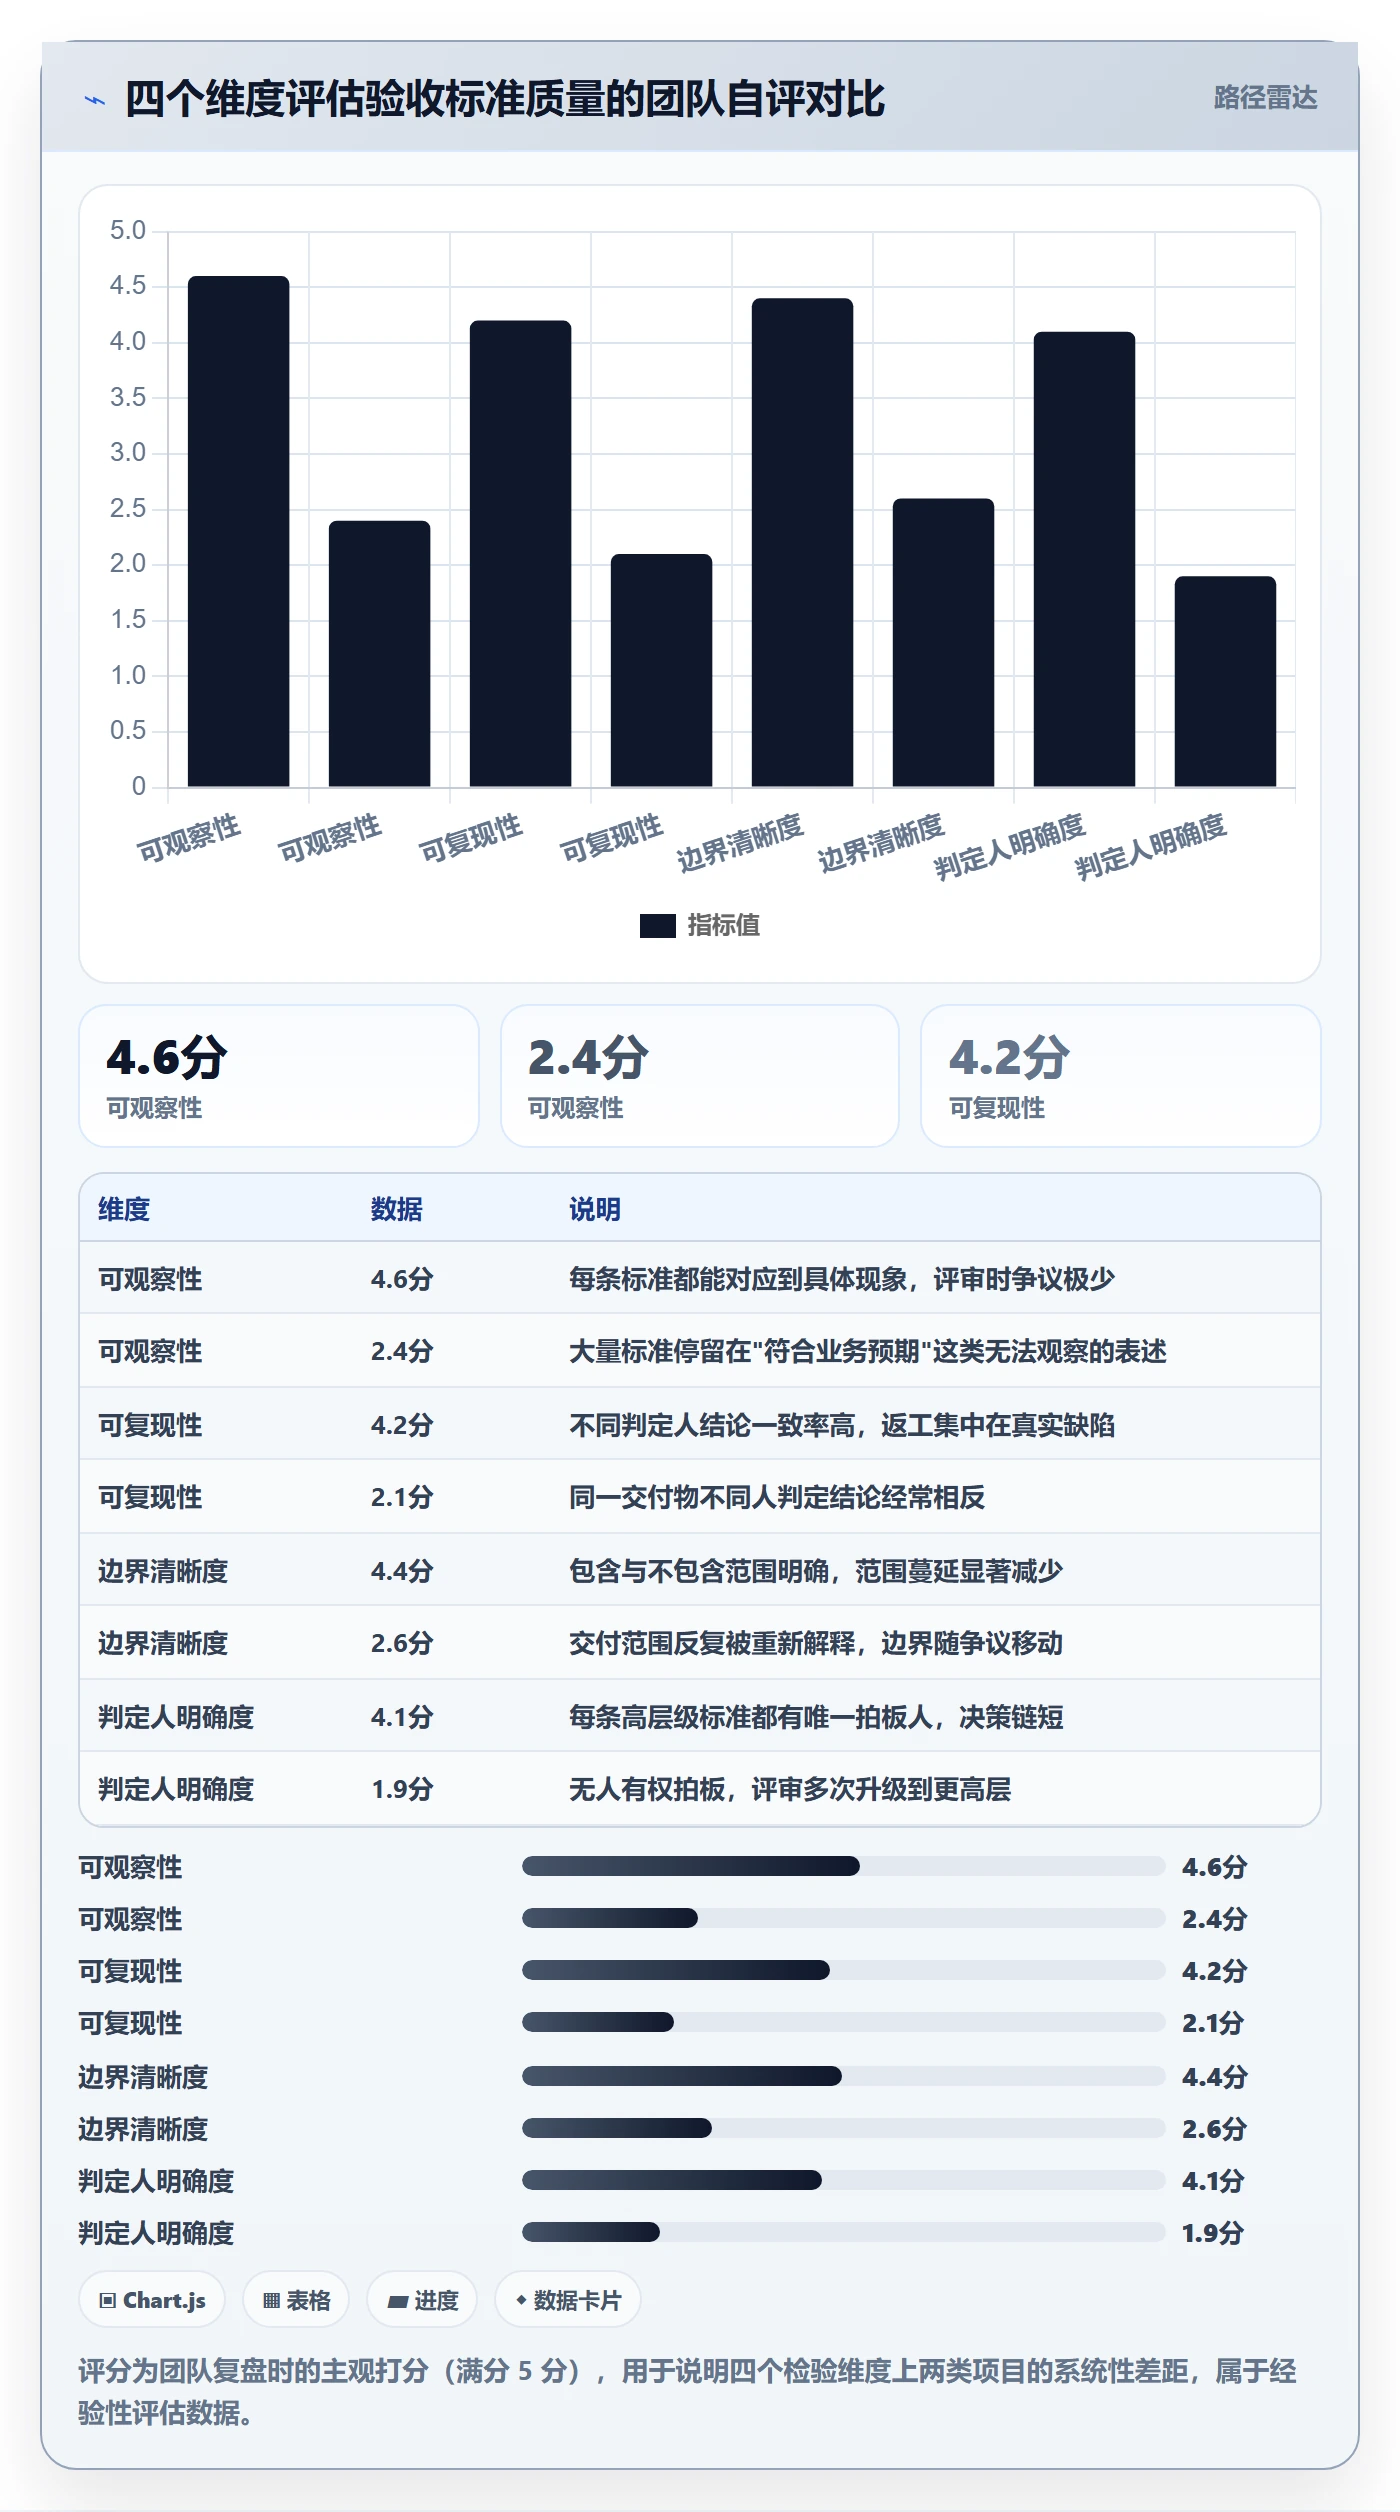Click the 维度 column header in the table
This screenshot has height=2512, width=1400.
(124, 1209)
